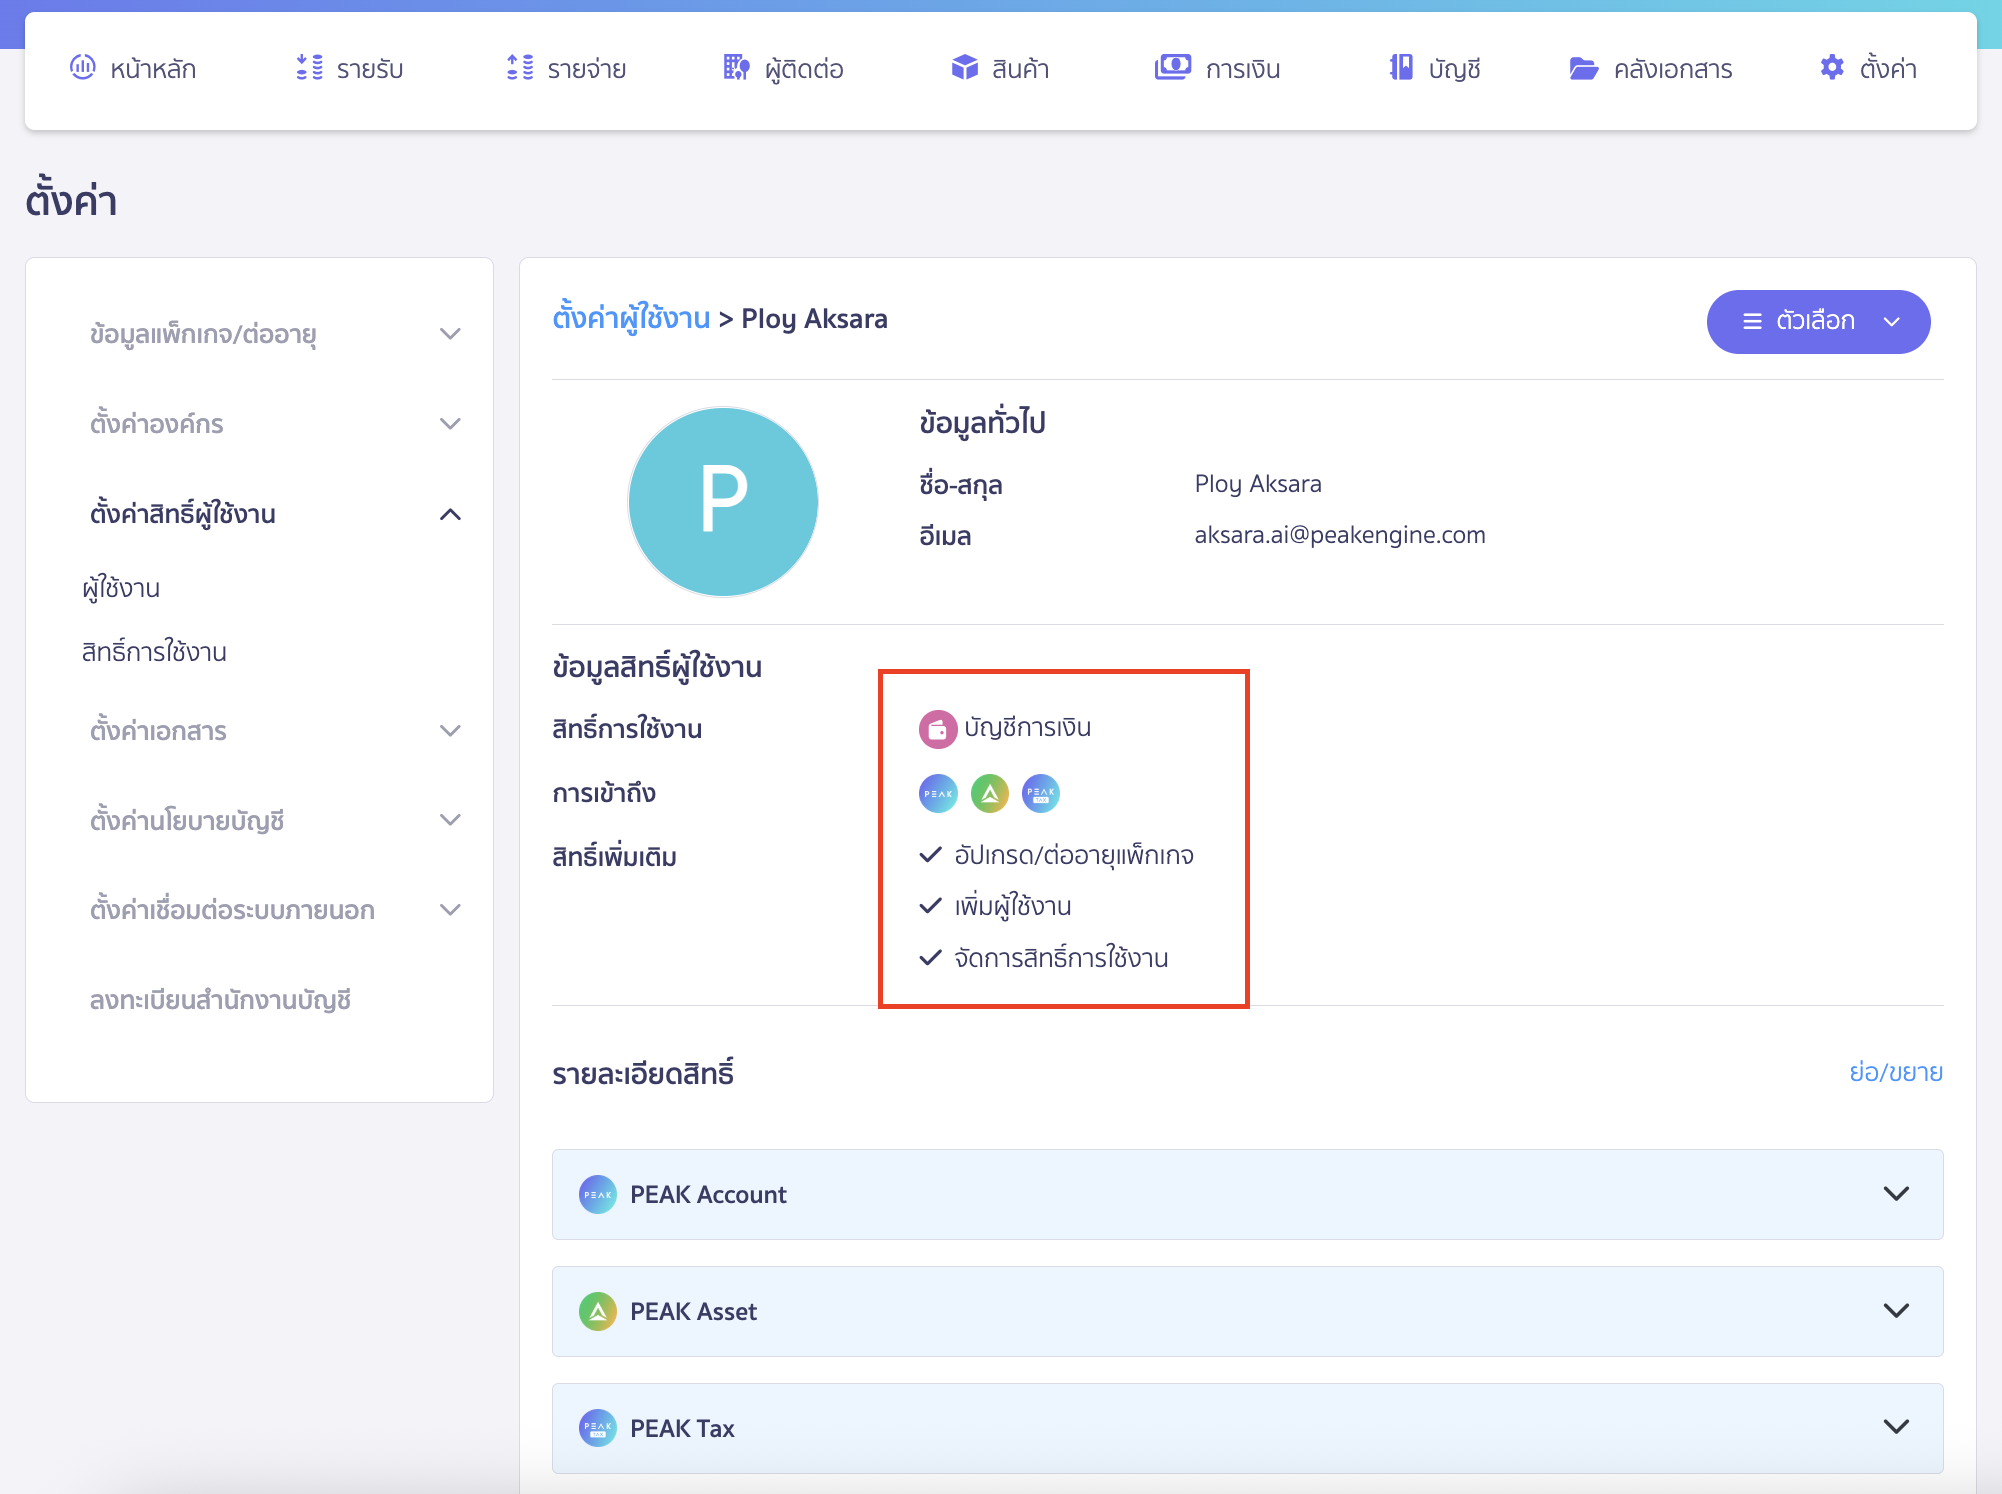The height and width of the screenshot is (1494, 2002).
Task: Select the green PEAK Asset access icon
Action: (x=988, y=793)
